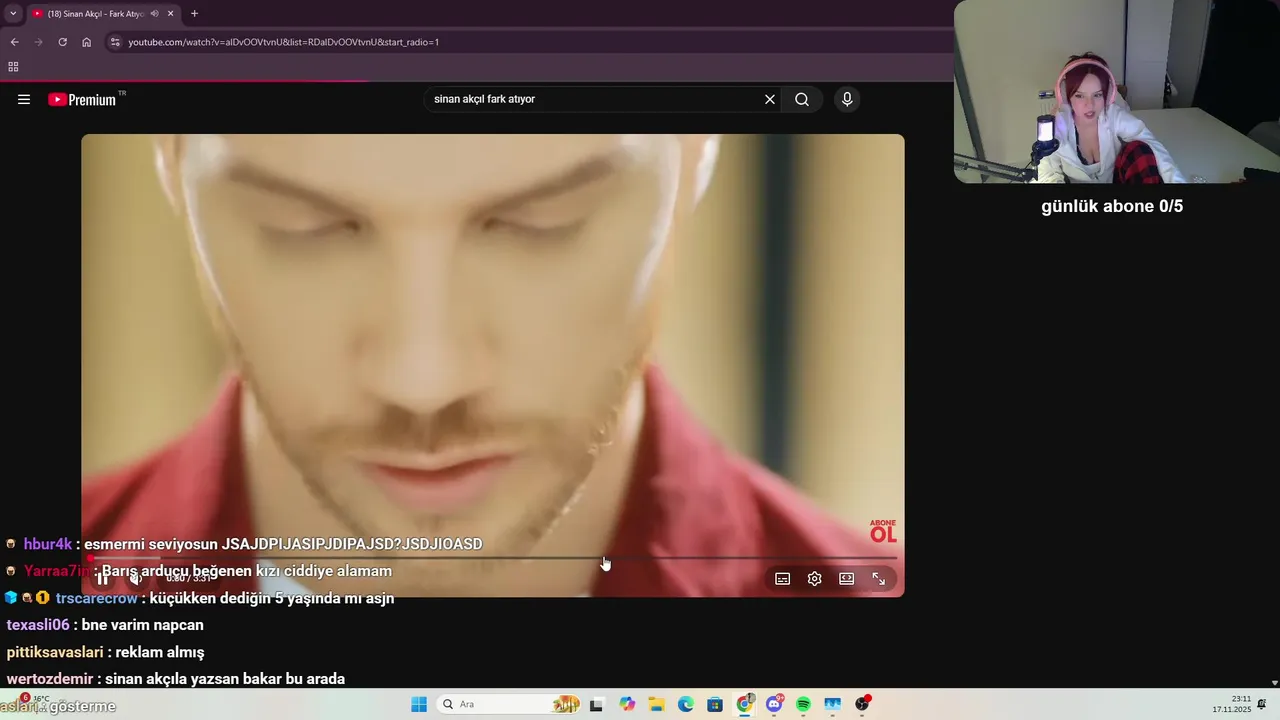Click the streamer webcam overlay
The width and height of the screenshot is (1280, 720).
(1117, 91)
